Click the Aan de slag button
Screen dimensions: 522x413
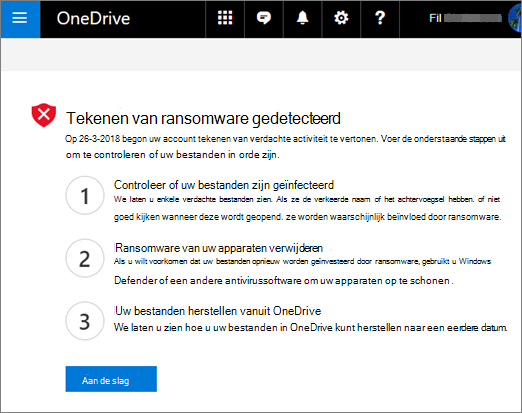pyautogui.click(x=111, y=379)
